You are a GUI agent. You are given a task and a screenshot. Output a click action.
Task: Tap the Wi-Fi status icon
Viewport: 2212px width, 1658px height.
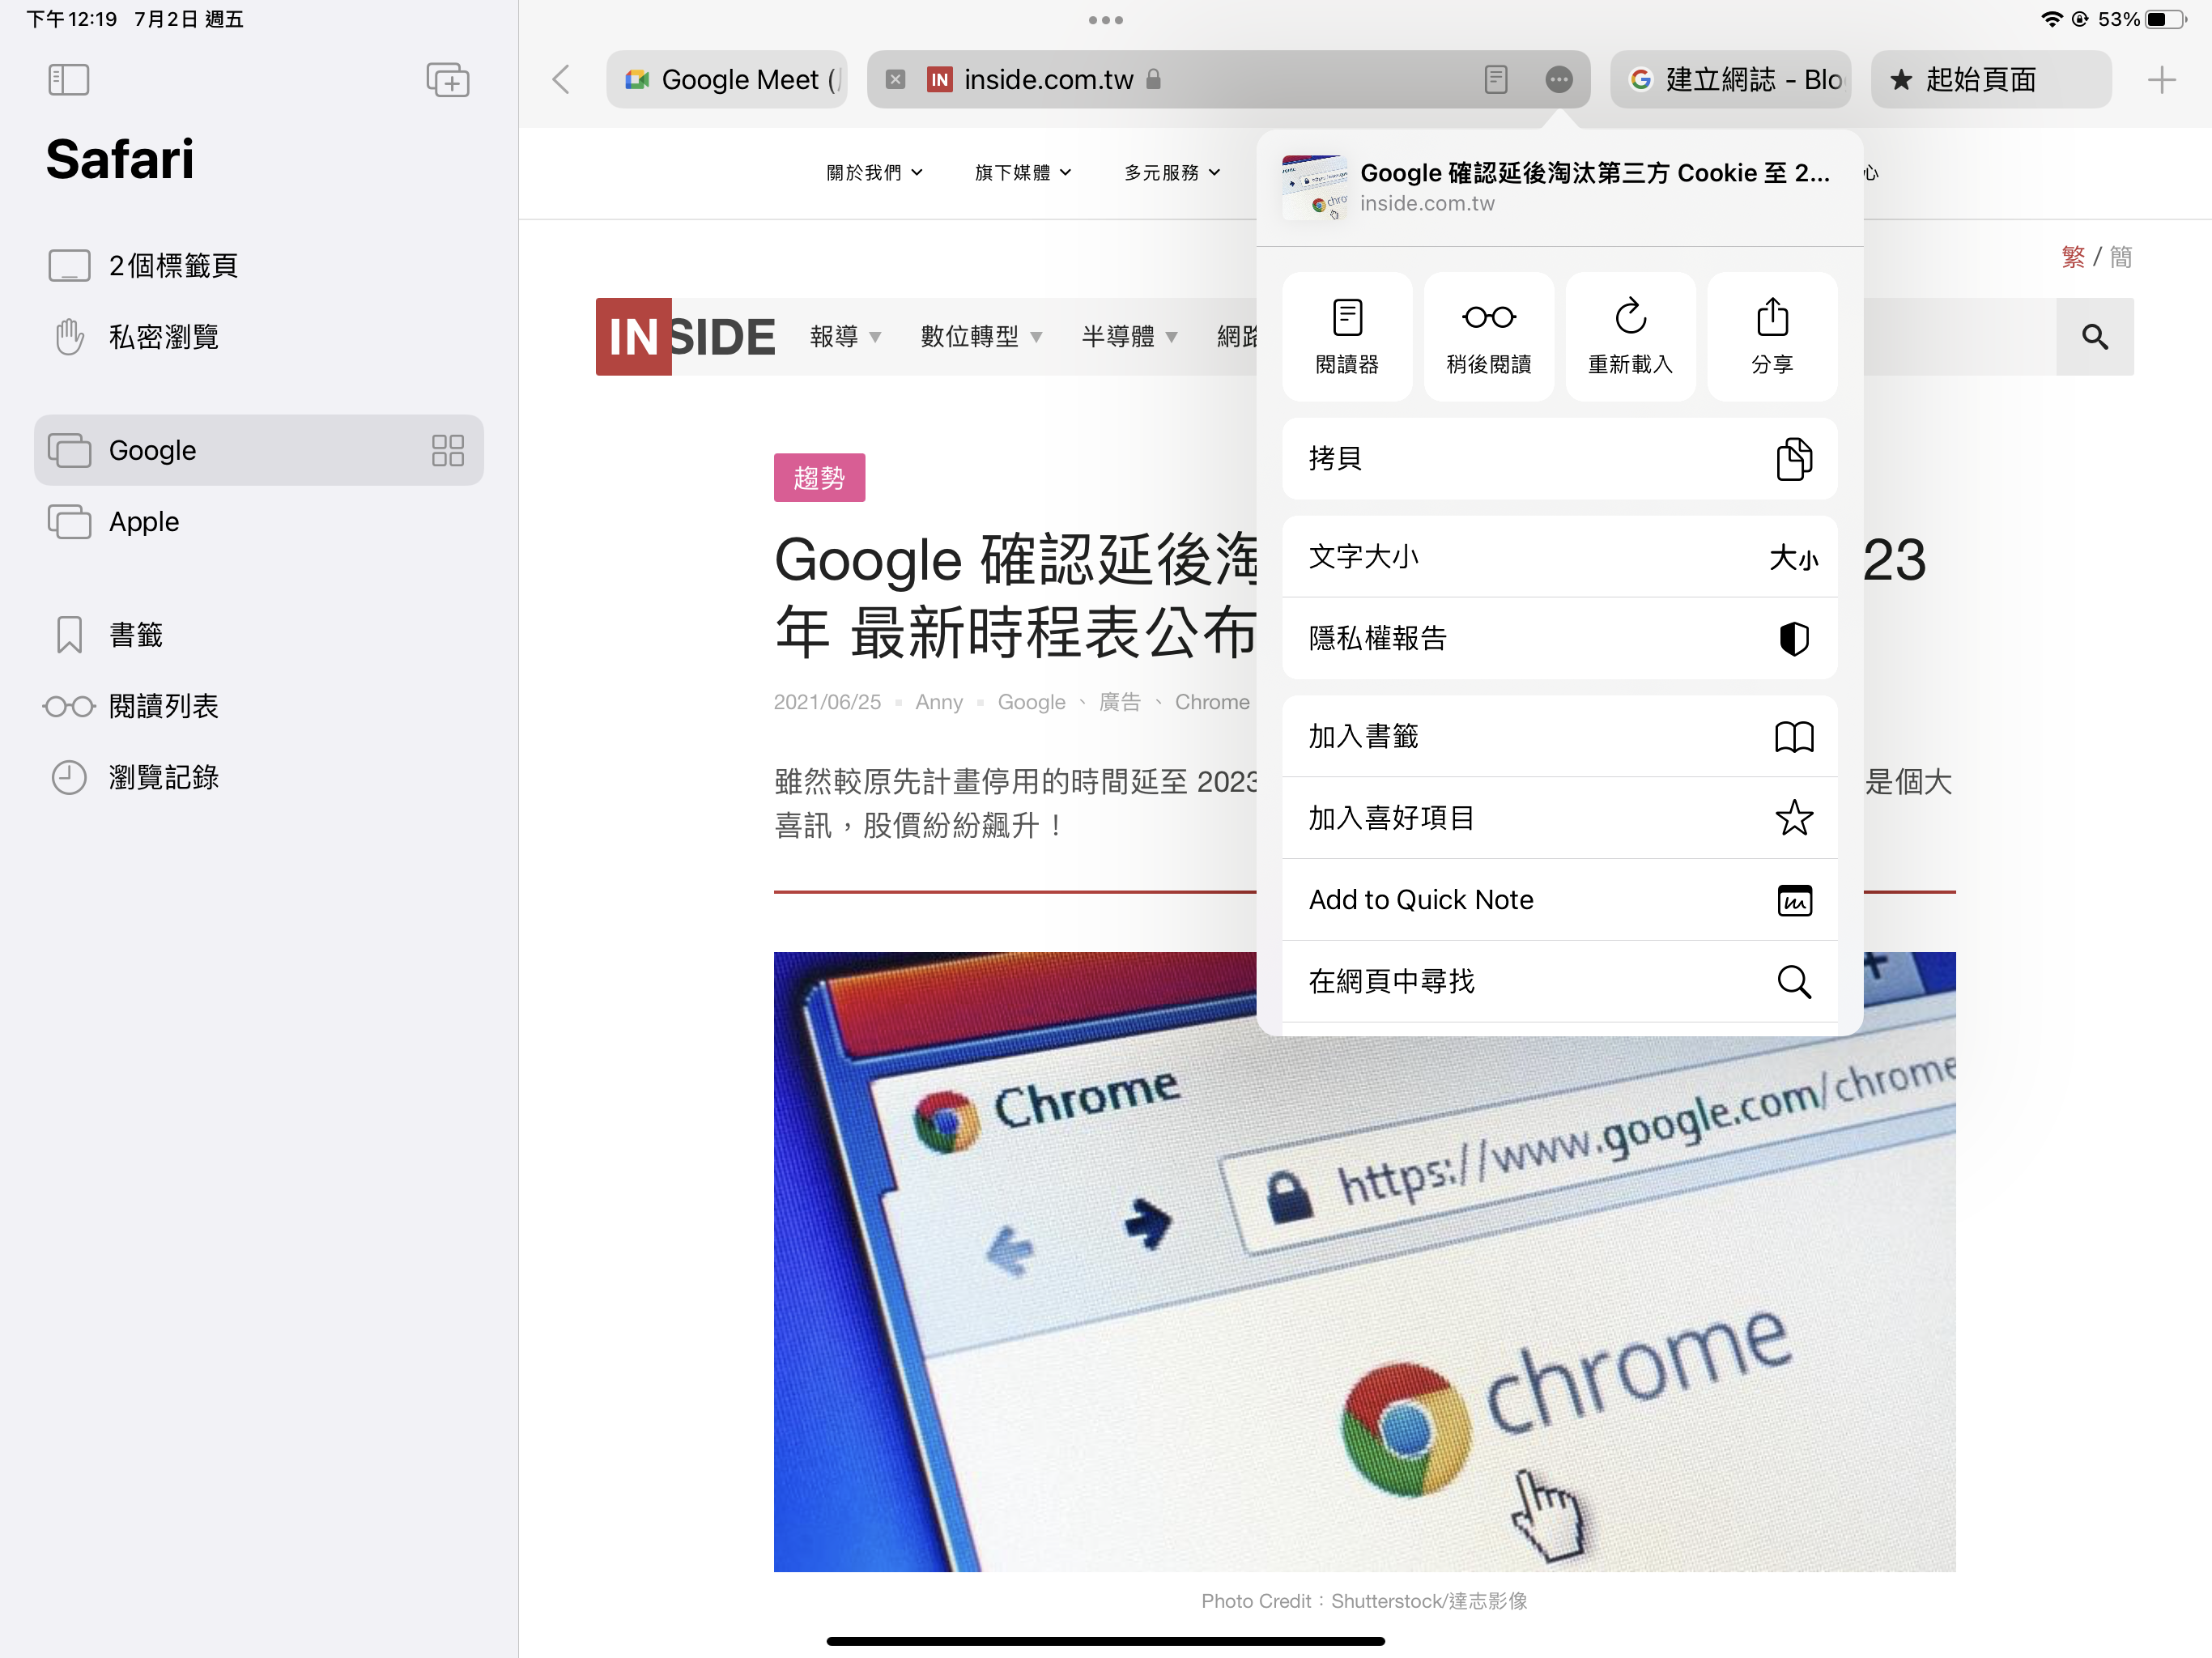point(2051,19)
